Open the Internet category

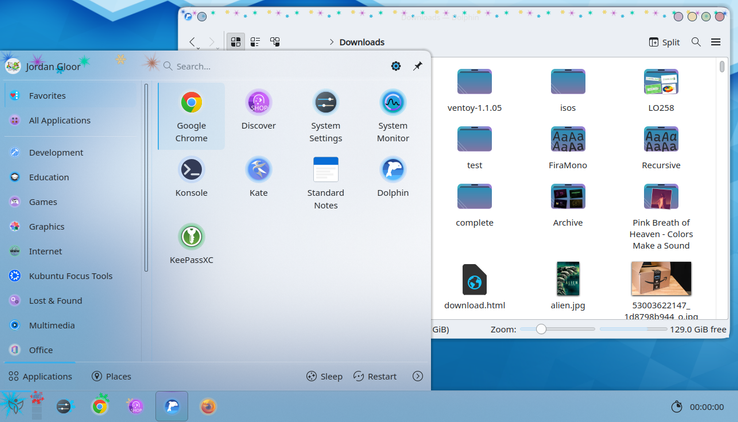(71, 251)
